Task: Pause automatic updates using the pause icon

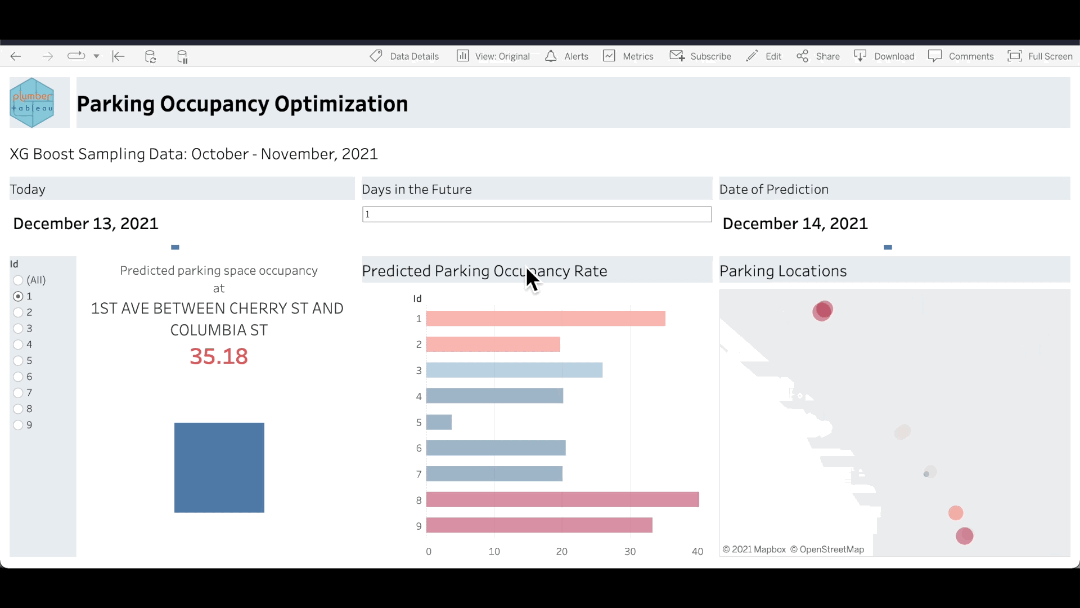Action: click(x=182, y=57)
